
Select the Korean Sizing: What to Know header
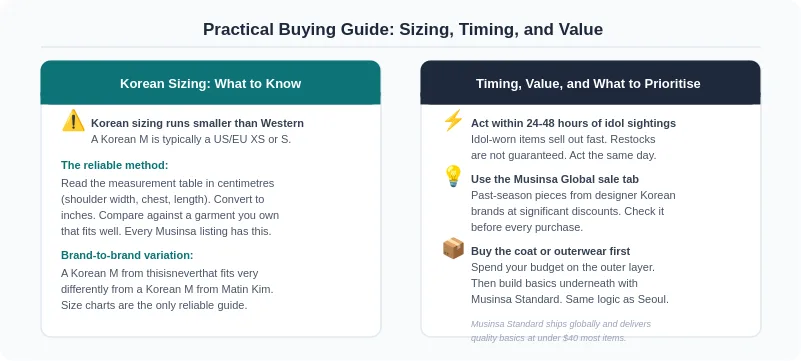pos(210,83)
